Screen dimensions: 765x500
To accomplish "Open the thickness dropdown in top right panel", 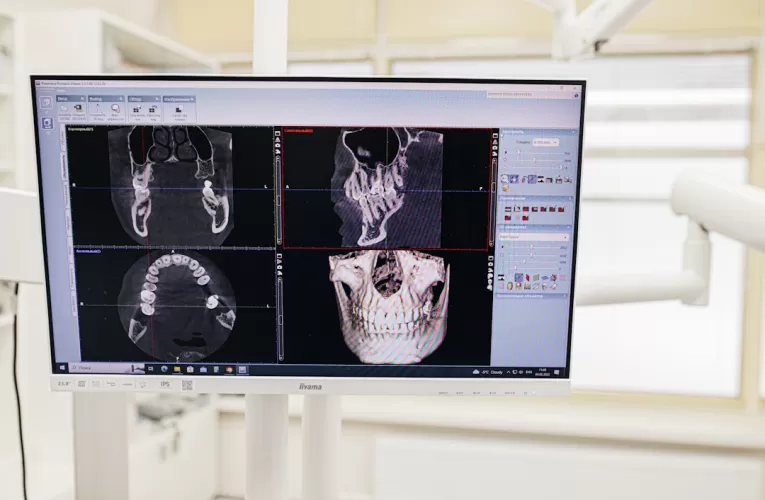I will [546, 143].
